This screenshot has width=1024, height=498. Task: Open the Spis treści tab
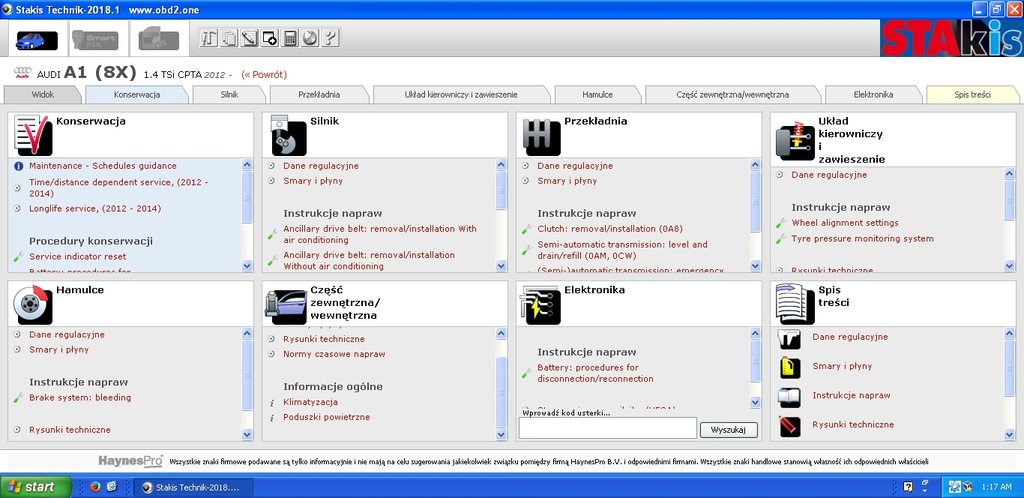point(972,95)
